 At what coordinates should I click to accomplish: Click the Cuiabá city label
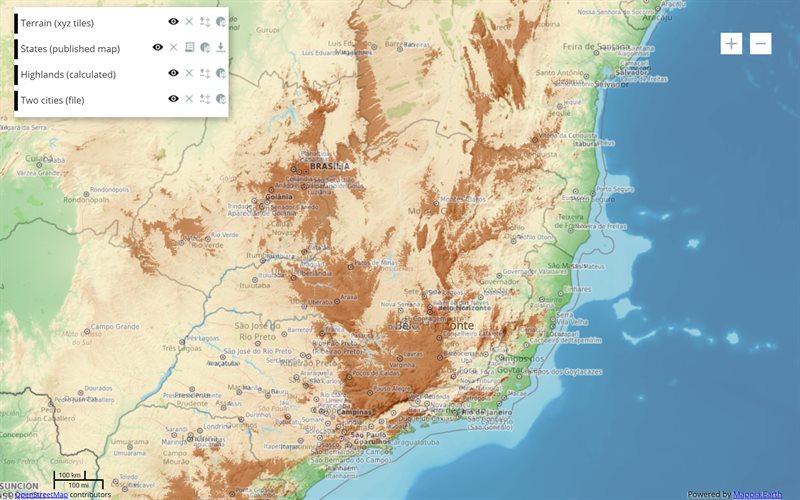pyautogui.click(x=39, y=158)
